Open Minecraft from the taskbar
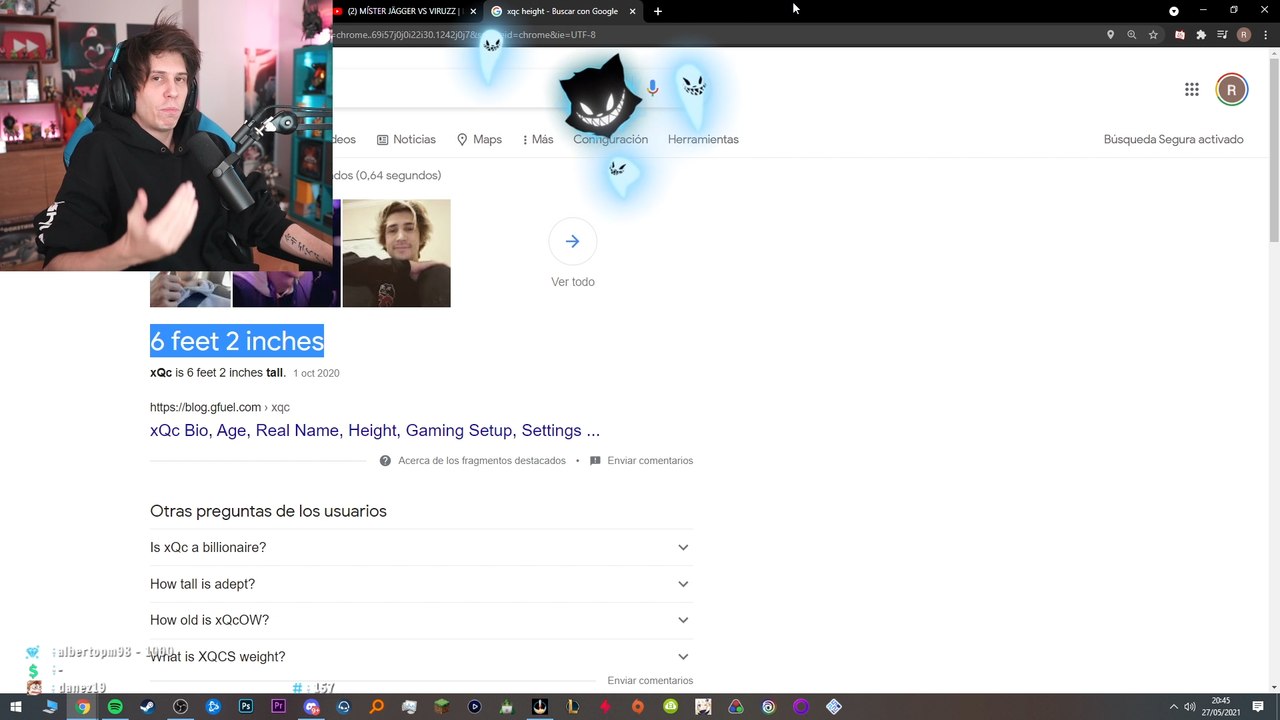The width and height of the screenshot is (1280, 720). point(442,707)
